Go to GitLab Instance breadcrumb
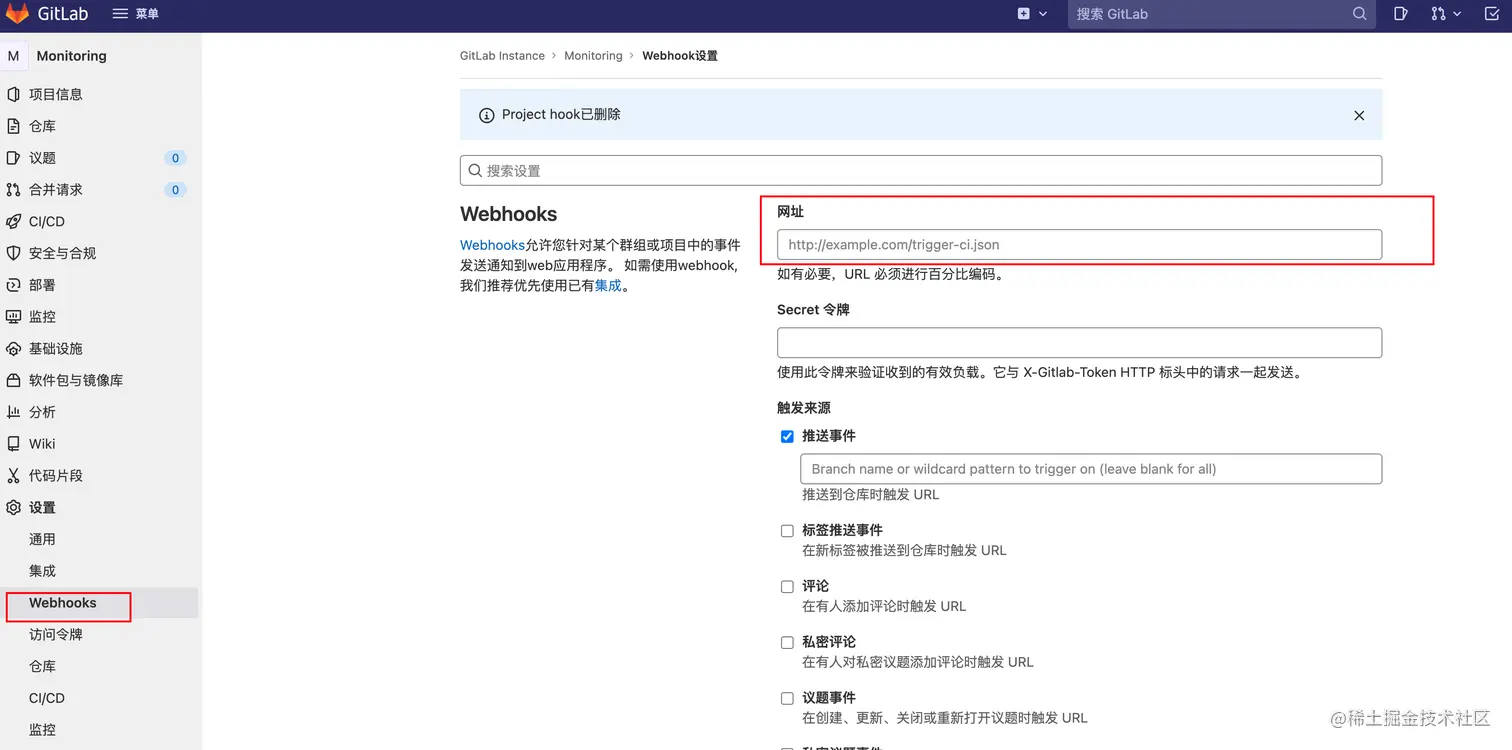 pos(502,56)
